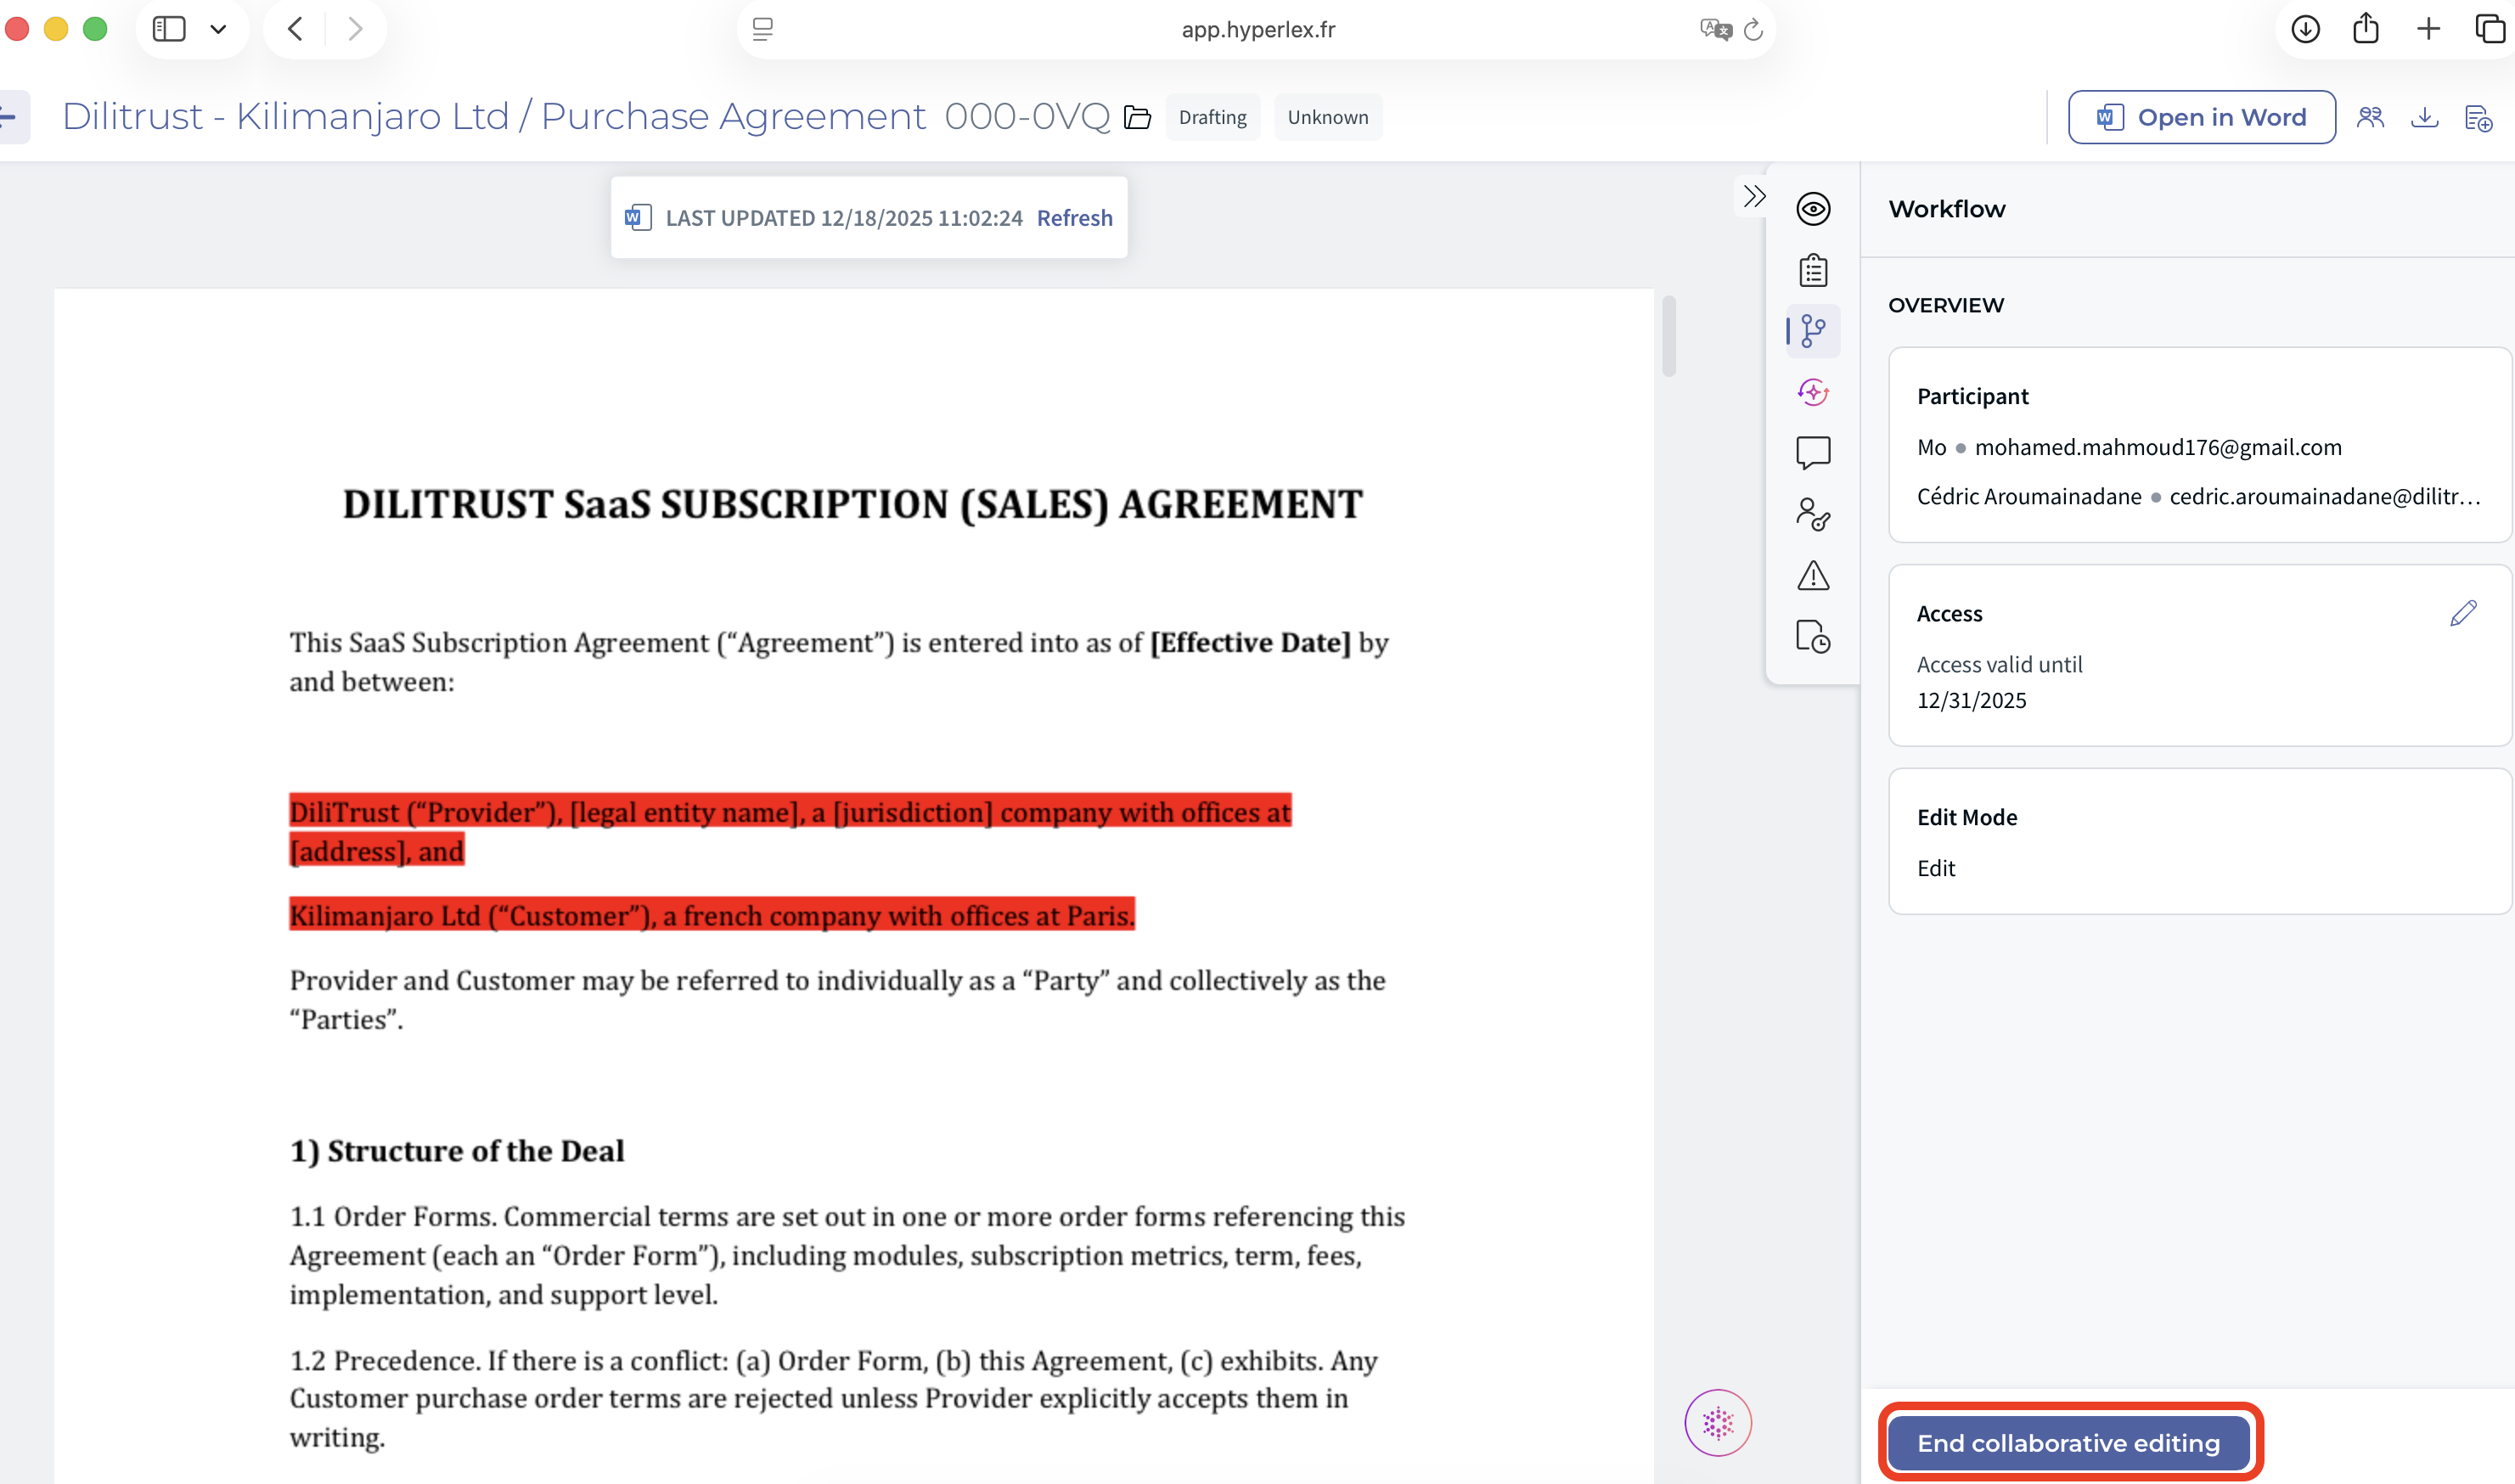Select the workflow branch icon in sidebar
The width and height of the screenshot is (2515, 1484).
pos(1812,331)
